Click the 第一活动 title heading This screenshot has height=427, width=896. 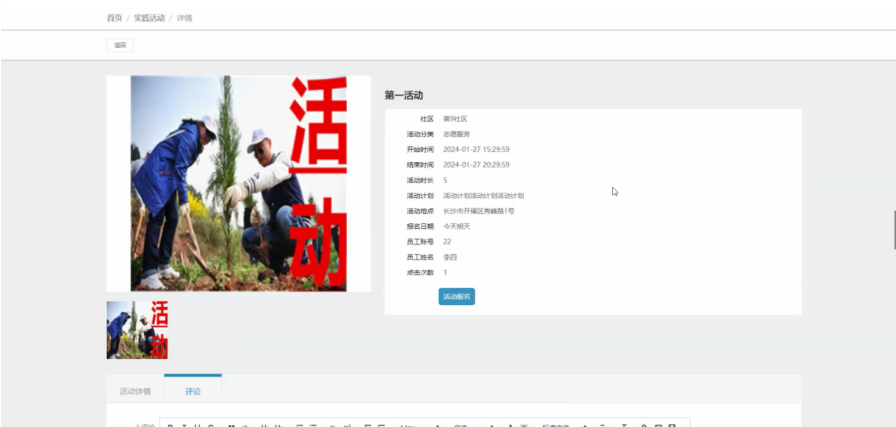(x=404, y=95)
